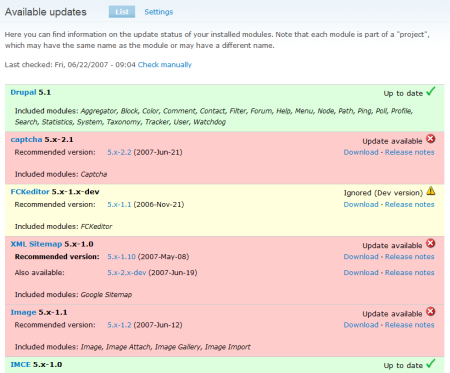Click the Check manually link
The width and height of the screenshot is (450, 373).
165,65
